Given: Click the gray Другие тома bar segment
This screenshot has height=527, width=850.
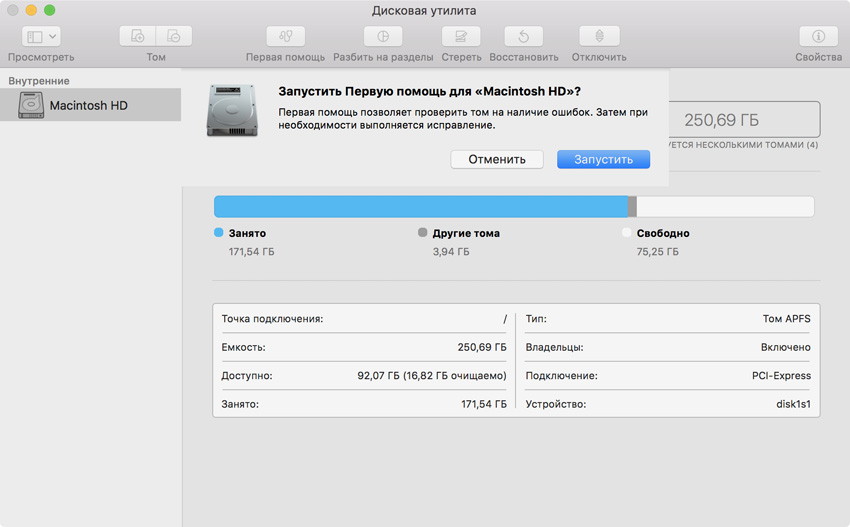Looking at the screenshot, I should click(632, 207).
